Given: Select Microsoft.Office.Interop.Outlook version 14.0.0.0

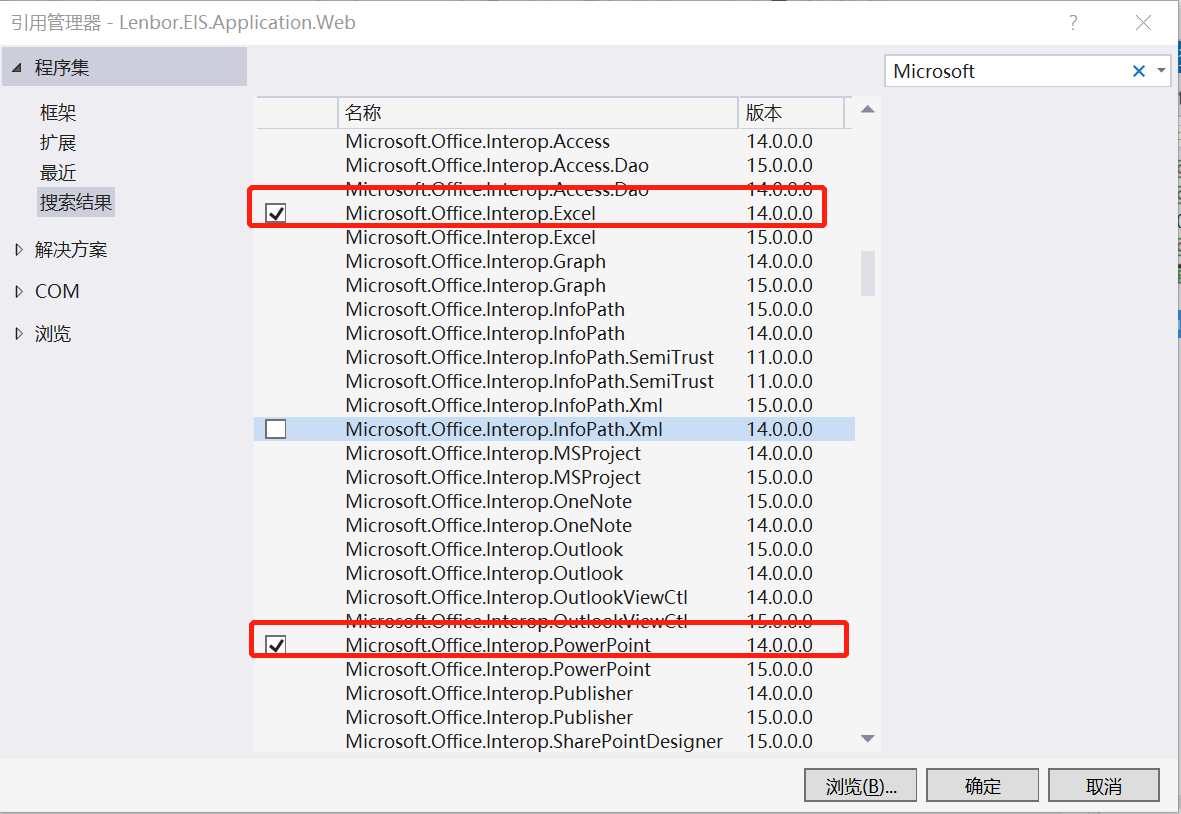Looking at the screenshot, I should point(554,574).
